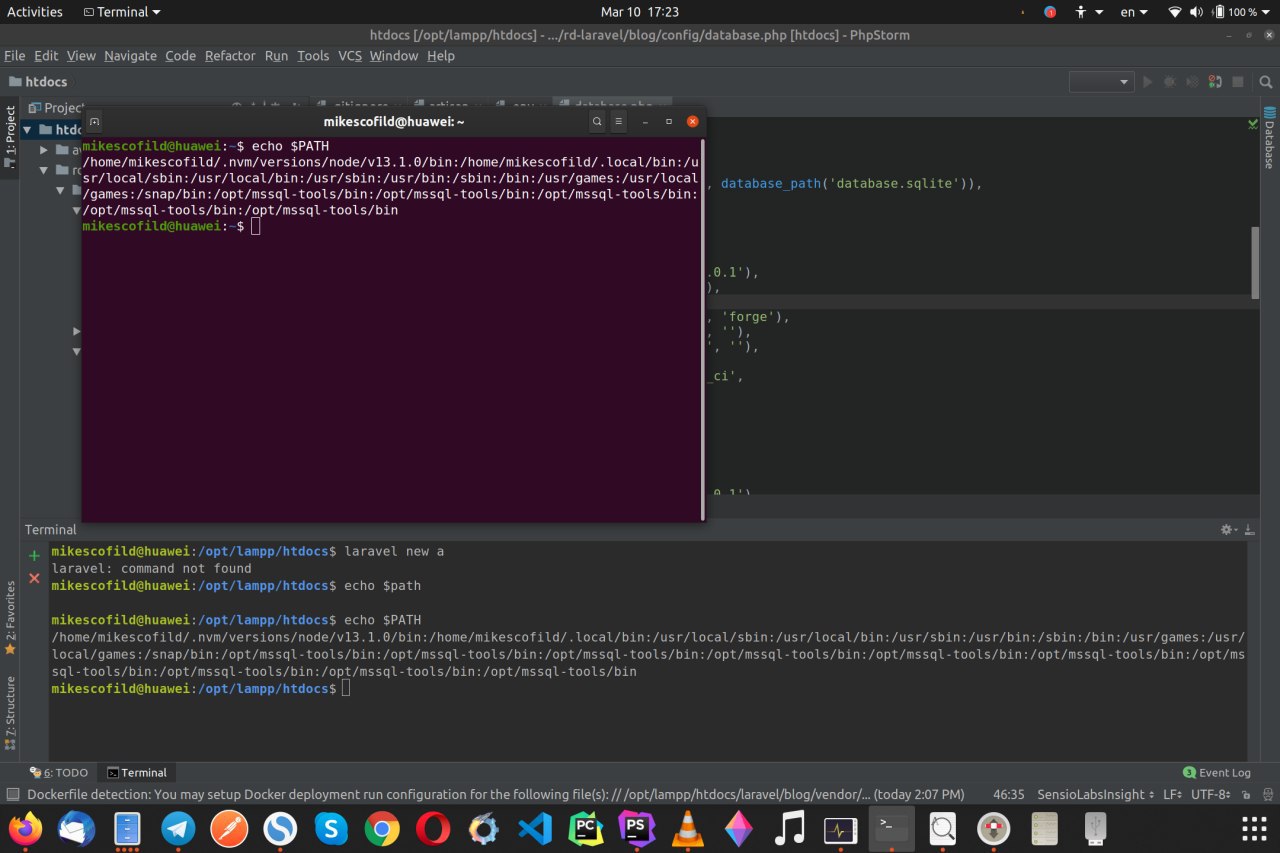The height and width of the screenshot is (853, 1280).
Task: Click Run with Coverage icon in toolbar
Action: (1192, 82)
